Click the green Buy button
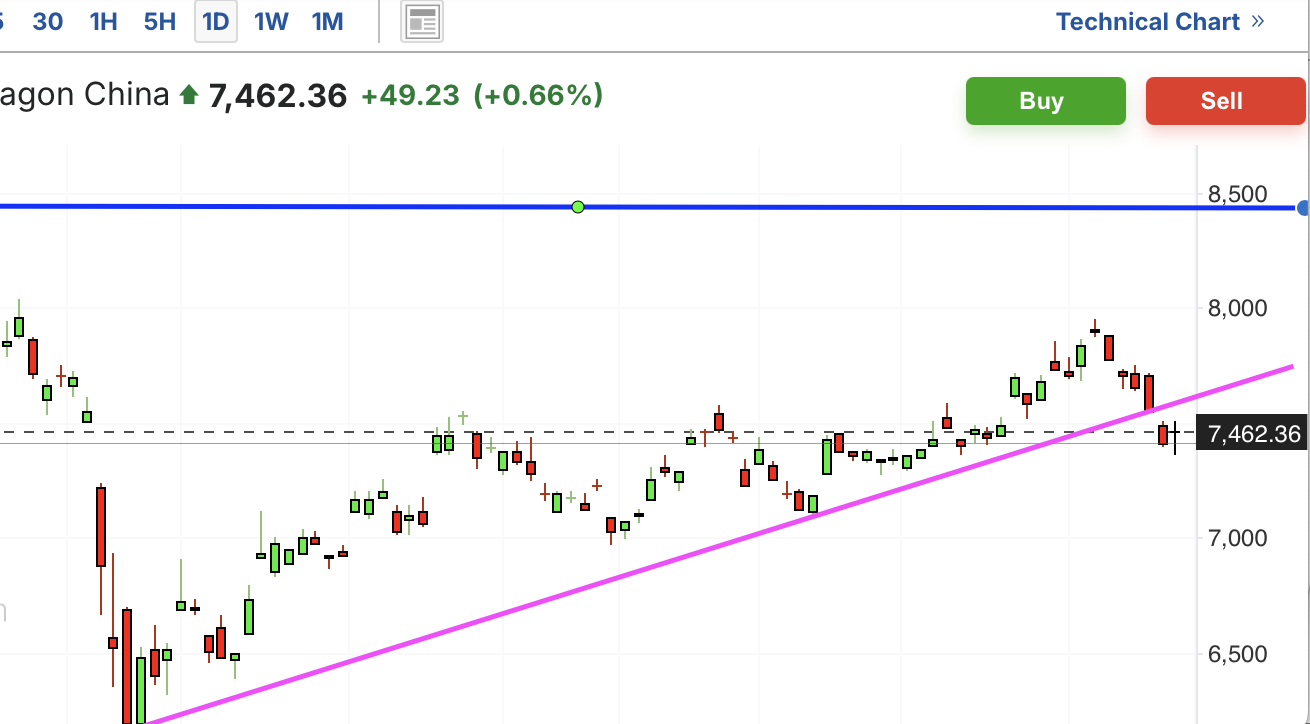Screen dimensions: 1310x724 pos(1046,101)
